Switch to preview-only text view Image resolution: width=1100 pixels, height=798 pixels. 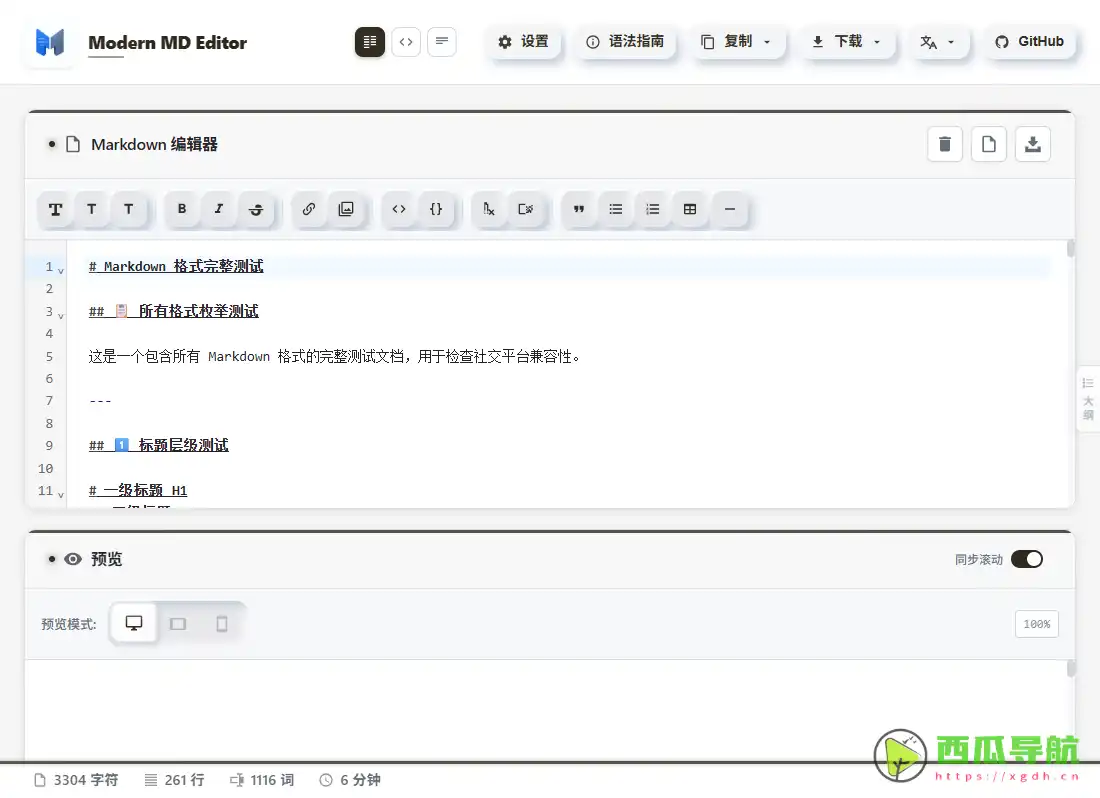(441, 42)
